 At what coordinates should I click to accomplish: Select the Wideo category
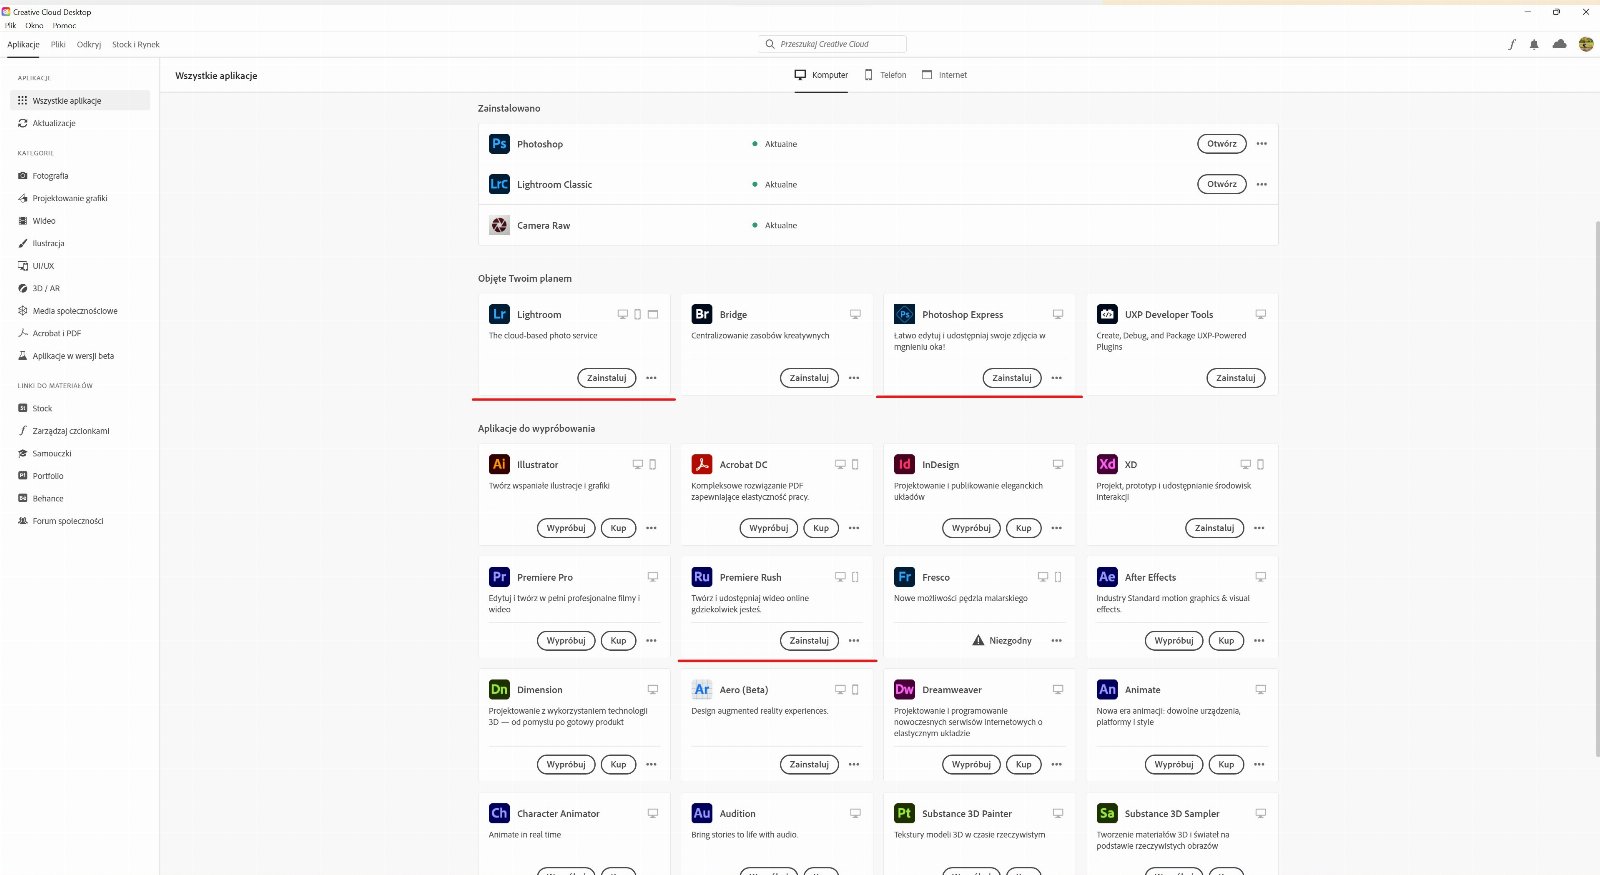(x=80, y=221)
